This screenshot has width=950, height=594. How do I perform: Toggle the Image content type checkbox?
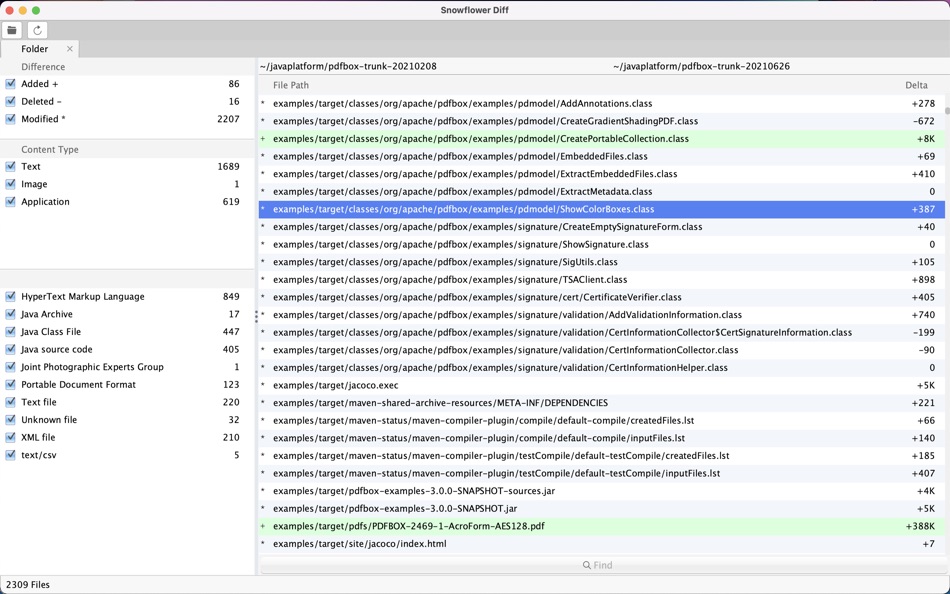click(10, 184)
